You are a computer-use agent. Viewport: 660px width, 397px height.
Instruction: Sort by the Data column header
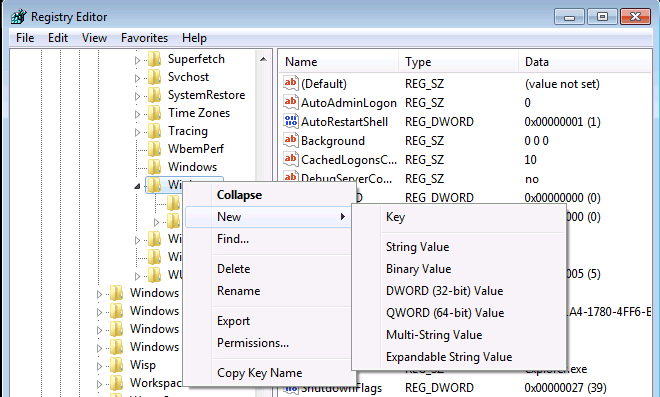click(x=585, y=62)
